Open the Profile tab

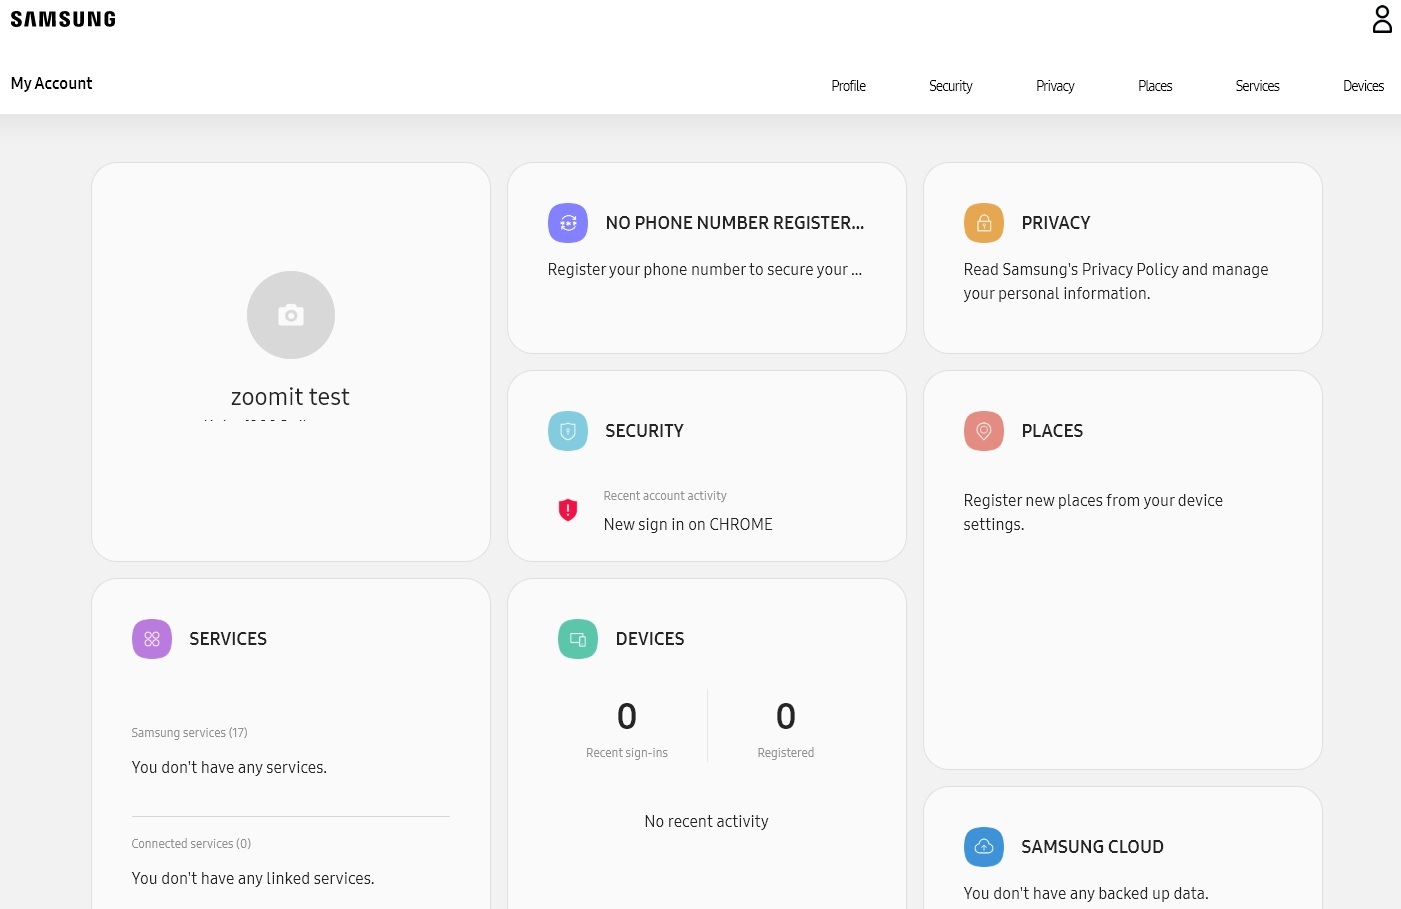(x=848, y=86)
